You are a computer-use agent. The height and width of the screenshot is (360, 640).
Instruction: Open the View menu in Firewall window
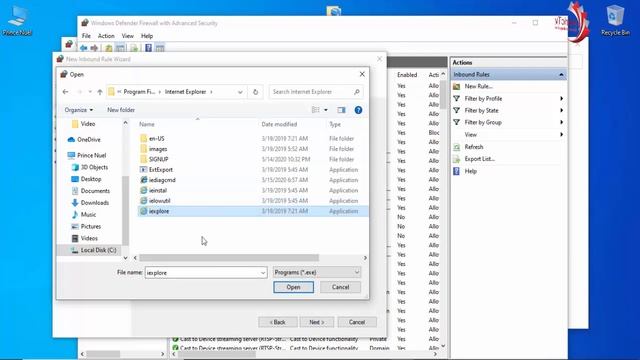coord(128,36)
